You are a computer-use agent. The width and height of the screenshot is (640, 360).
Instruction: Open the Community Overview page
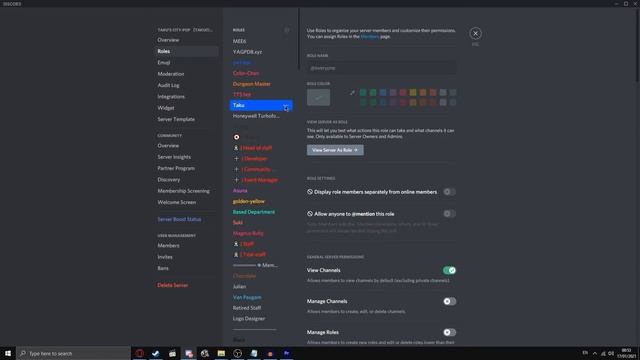coord(168,146)
